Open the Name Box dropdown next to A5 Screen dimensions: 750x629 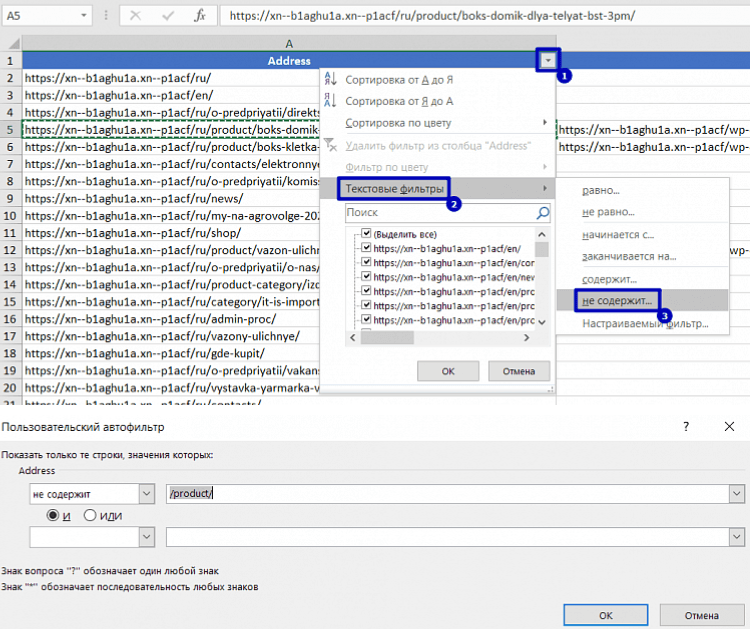click(95, 16)
